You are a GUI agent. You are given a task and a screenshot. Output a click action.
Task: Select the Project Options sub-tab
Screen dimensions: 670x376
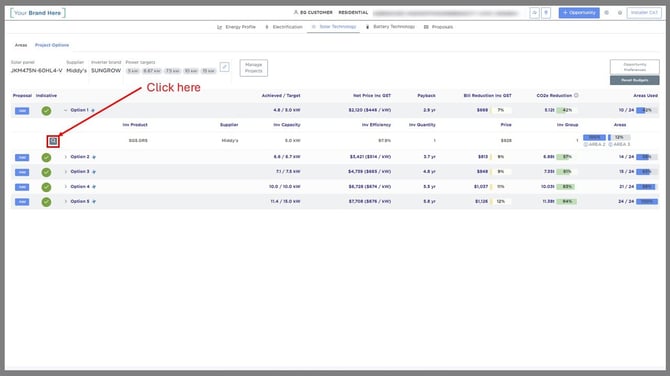(x=52, y=45)
